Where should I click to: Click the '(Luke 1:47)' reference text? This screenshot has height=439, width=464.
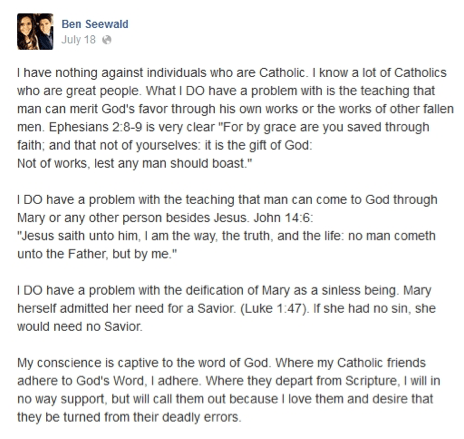pos(274,308)
